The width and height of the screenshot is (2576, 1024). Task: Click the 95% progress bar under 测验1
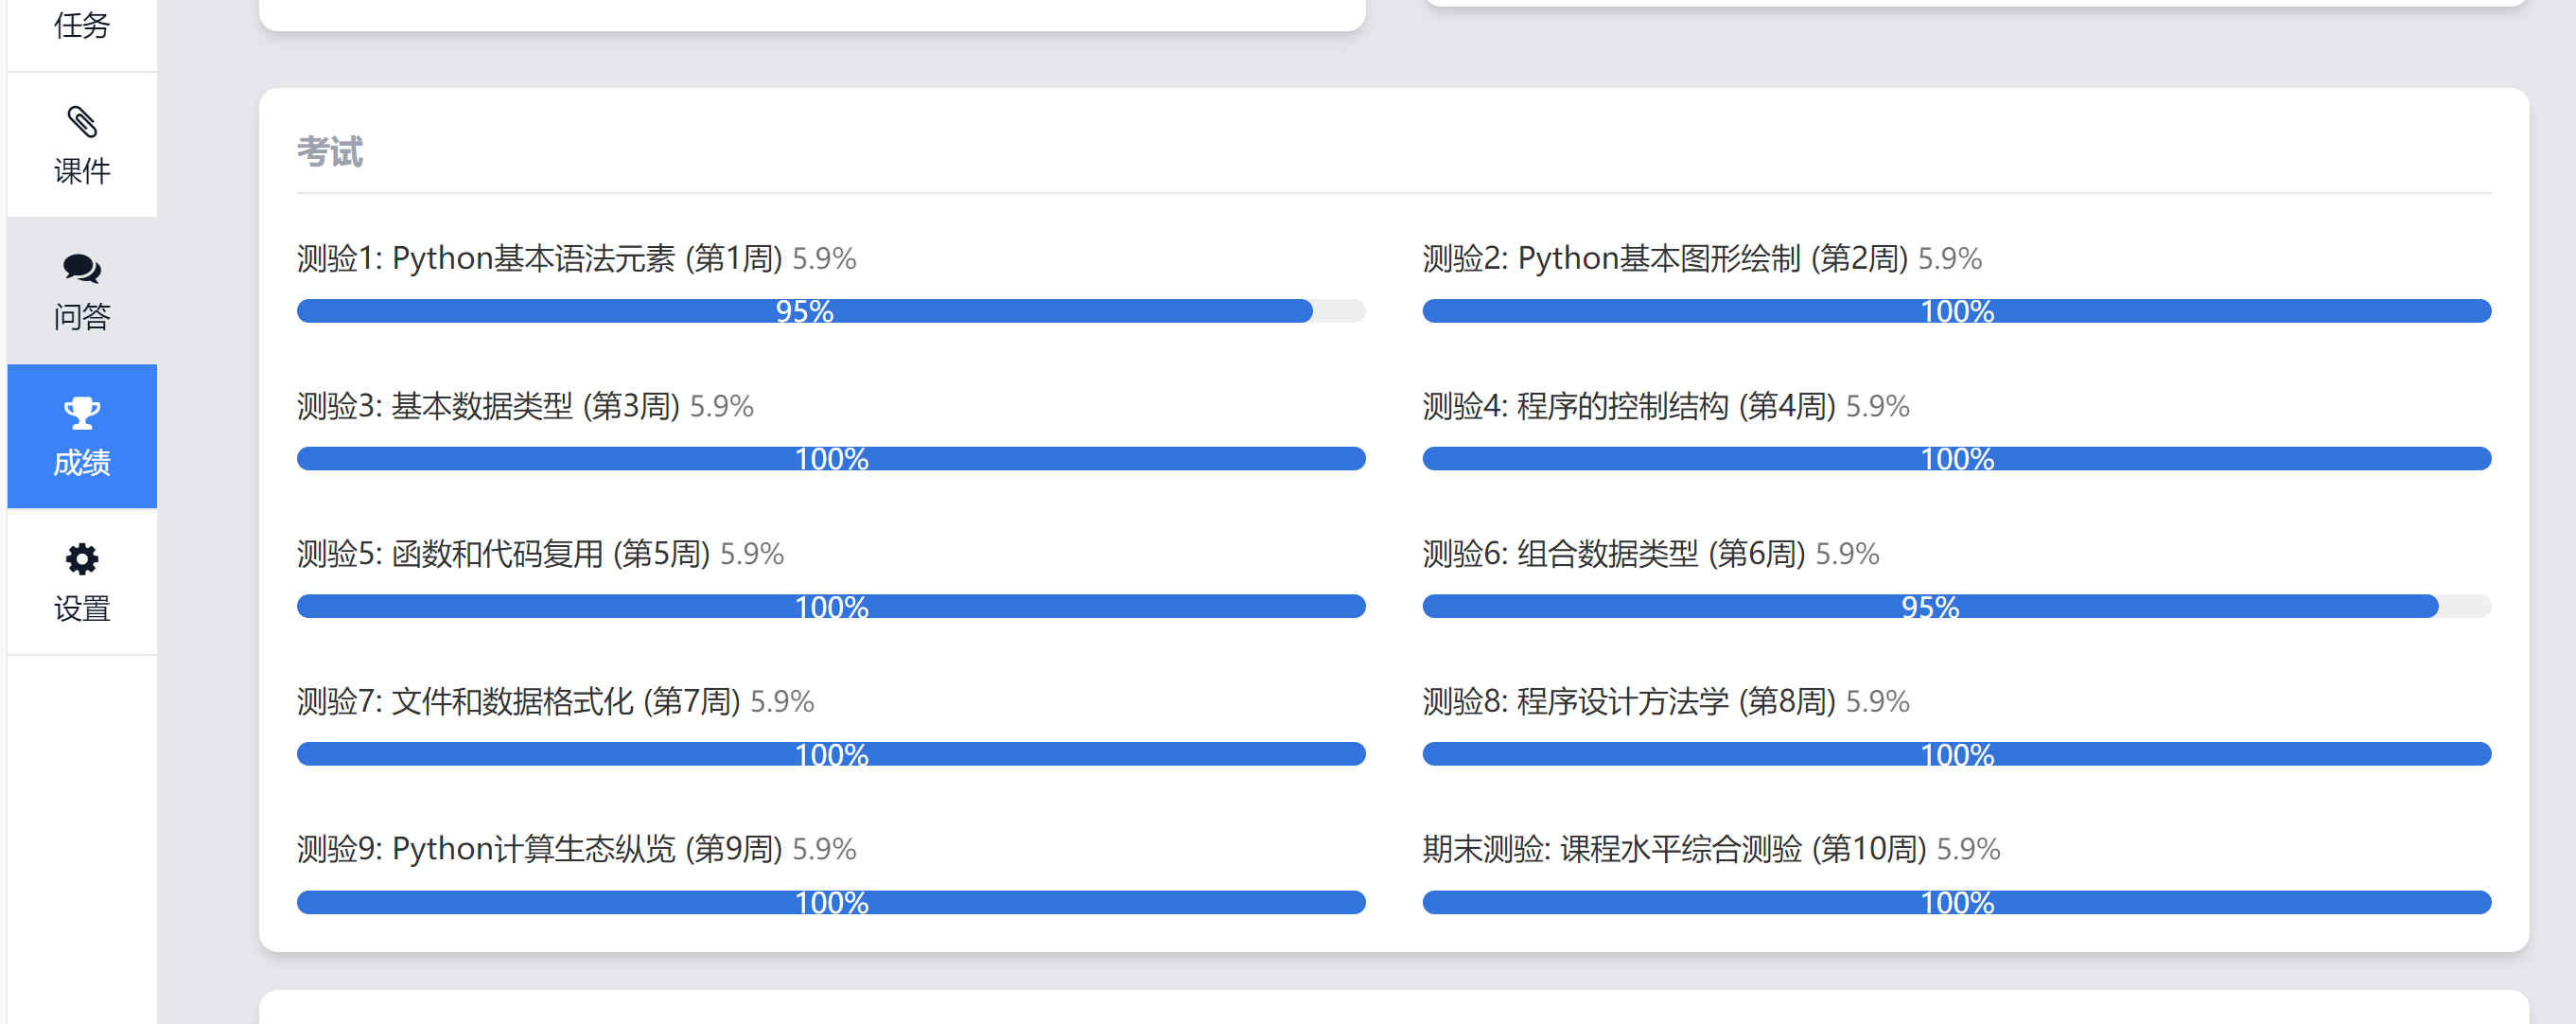[x=804, y=311]
